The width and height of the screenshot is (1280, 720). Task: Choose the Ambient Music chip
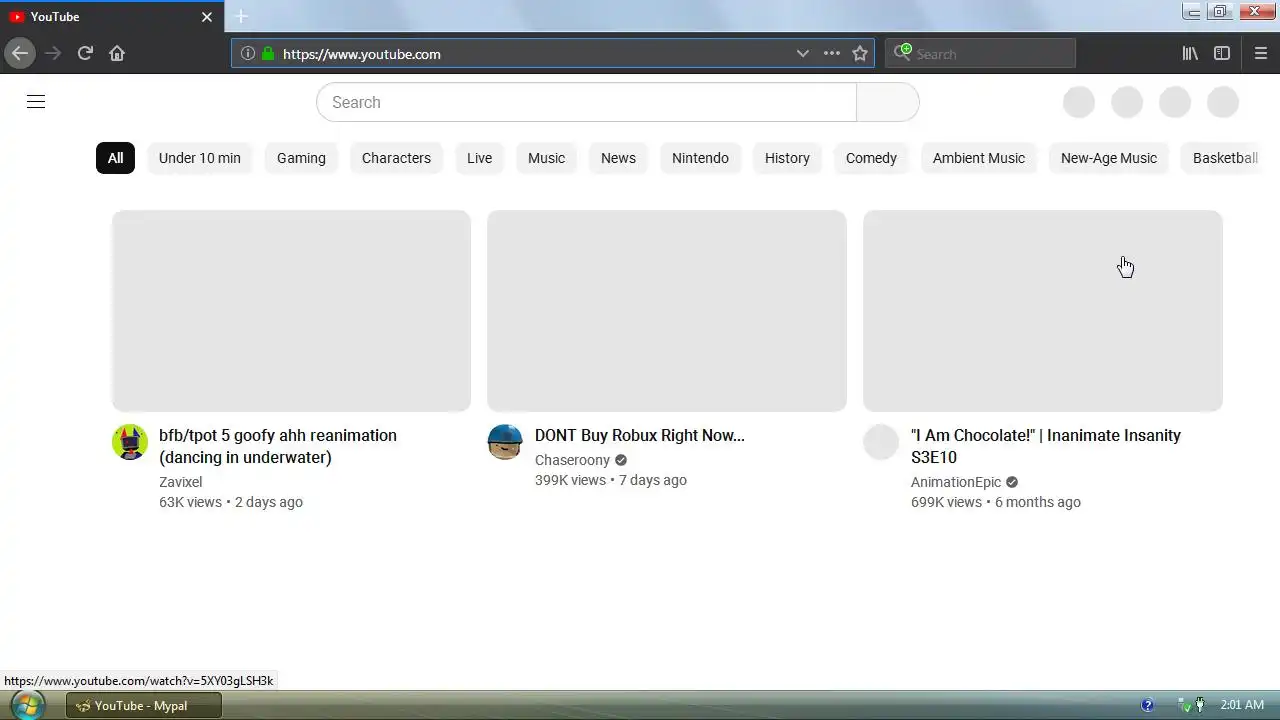coord(979,158)
